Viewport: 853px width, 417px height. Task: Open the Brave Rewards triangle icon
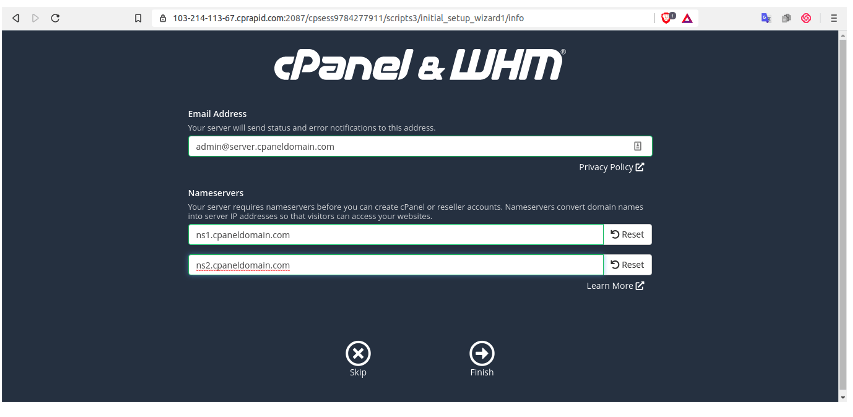pos(687,18)
